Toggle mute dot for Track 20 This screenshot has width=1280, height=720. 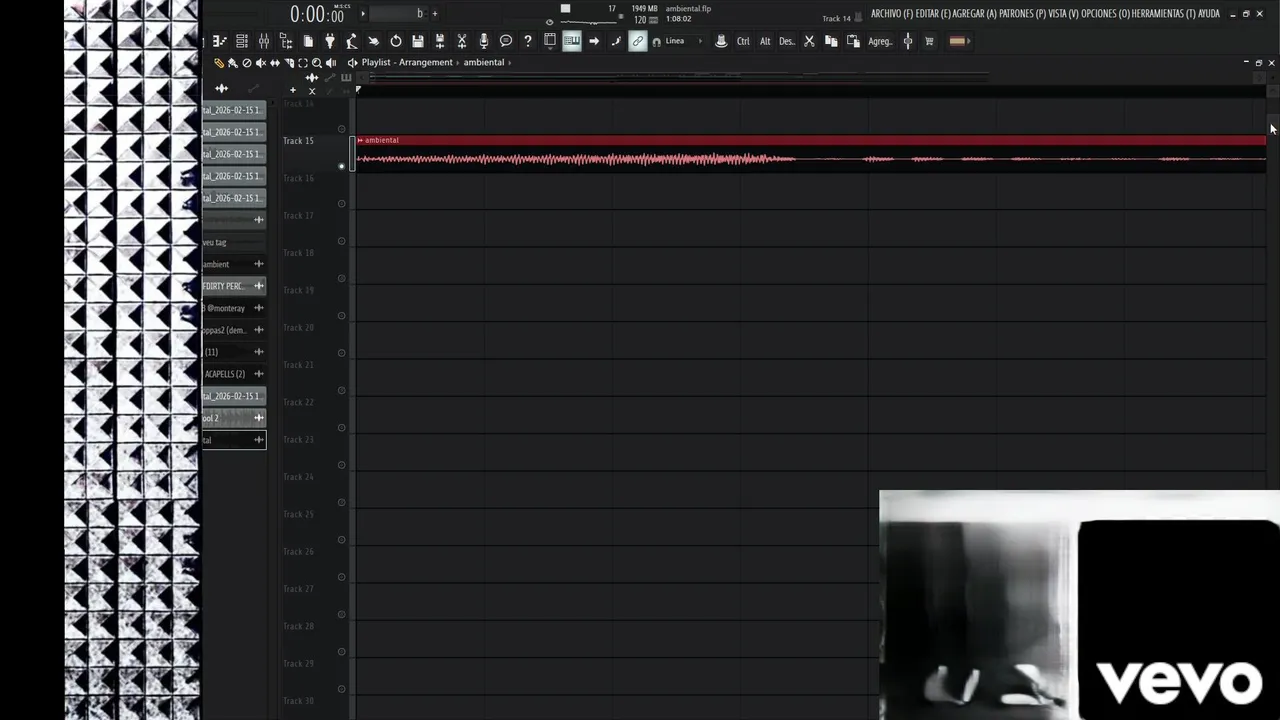pos(342,352)
